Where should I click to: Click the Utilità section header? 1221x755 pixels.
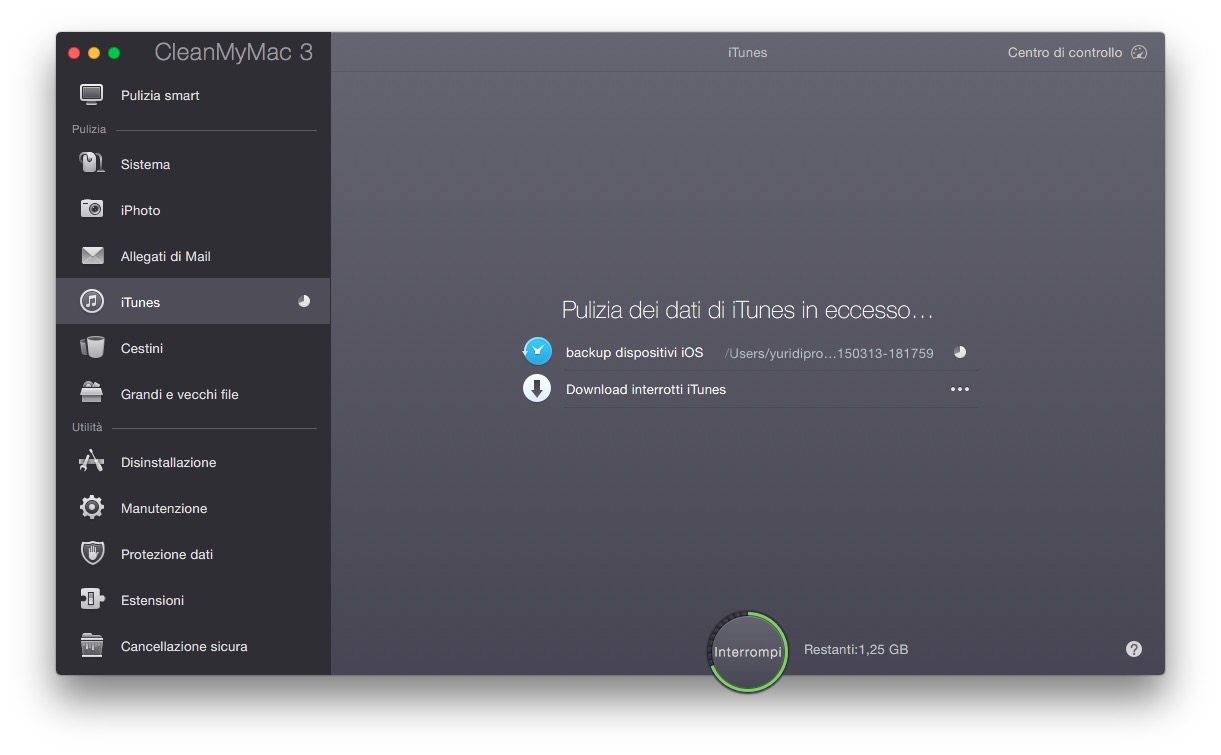click(x=87, y=427)
